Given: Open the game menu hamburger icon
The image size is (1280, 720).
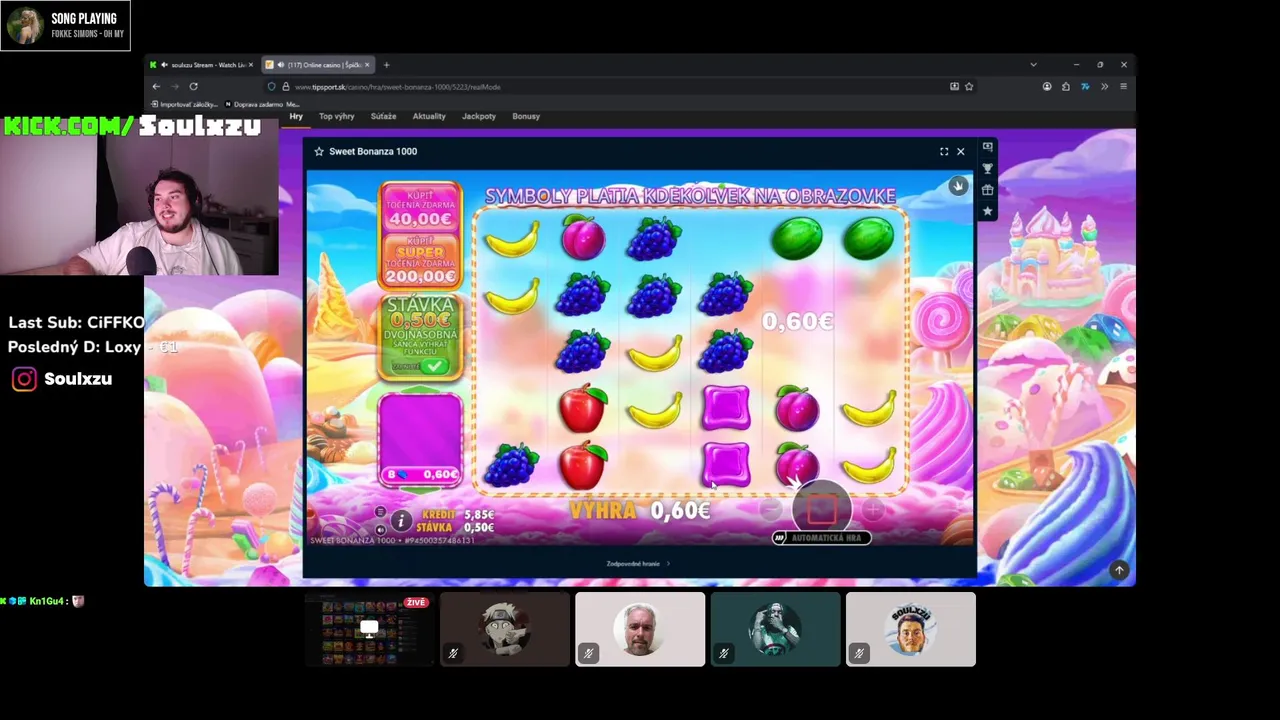Looking at the screenshot, I should pyautogui.click(x=380, y=512).
